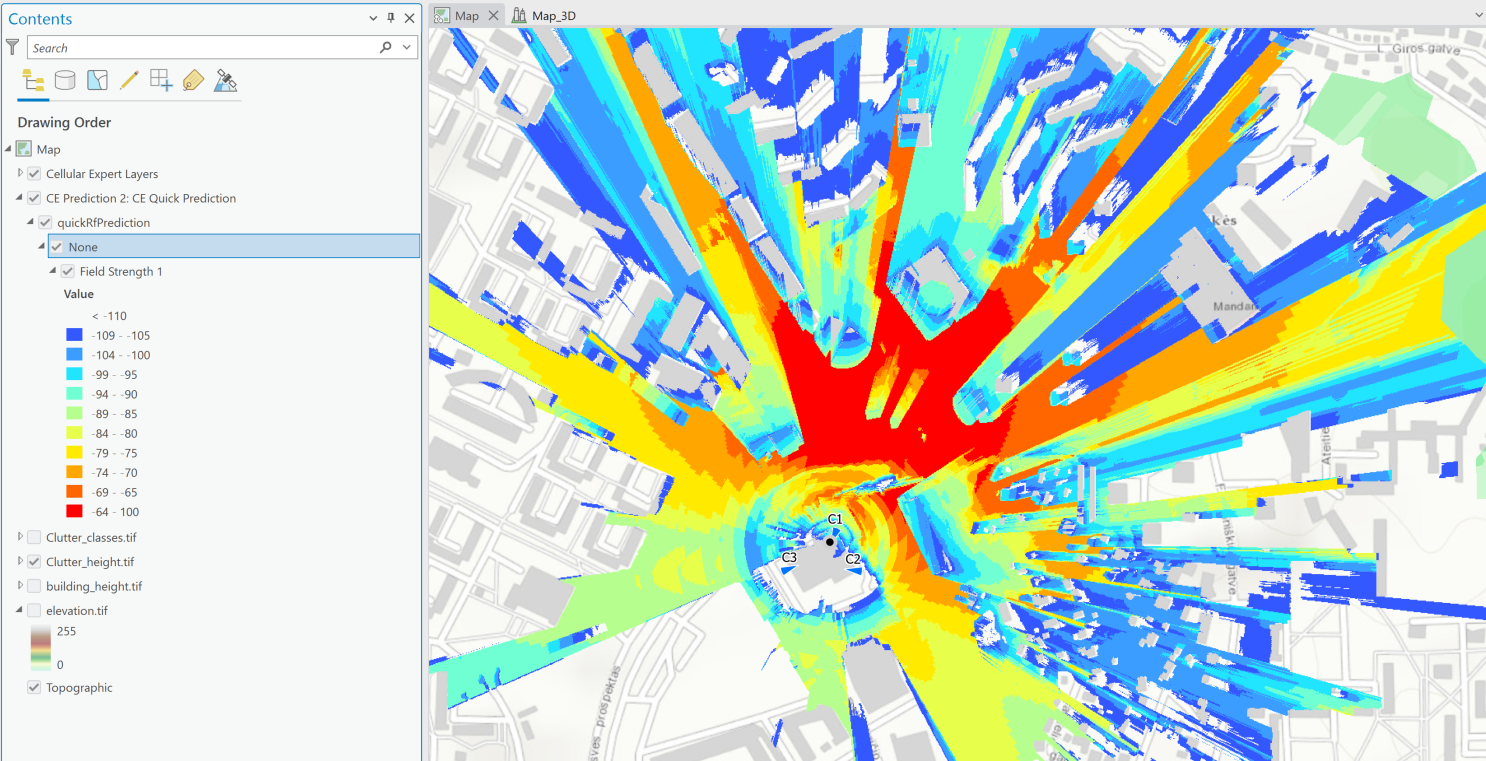The height and width of the screenshot is (761, 1486).
Task: Click the Drawing Order heading
Action: pos(64,122)
